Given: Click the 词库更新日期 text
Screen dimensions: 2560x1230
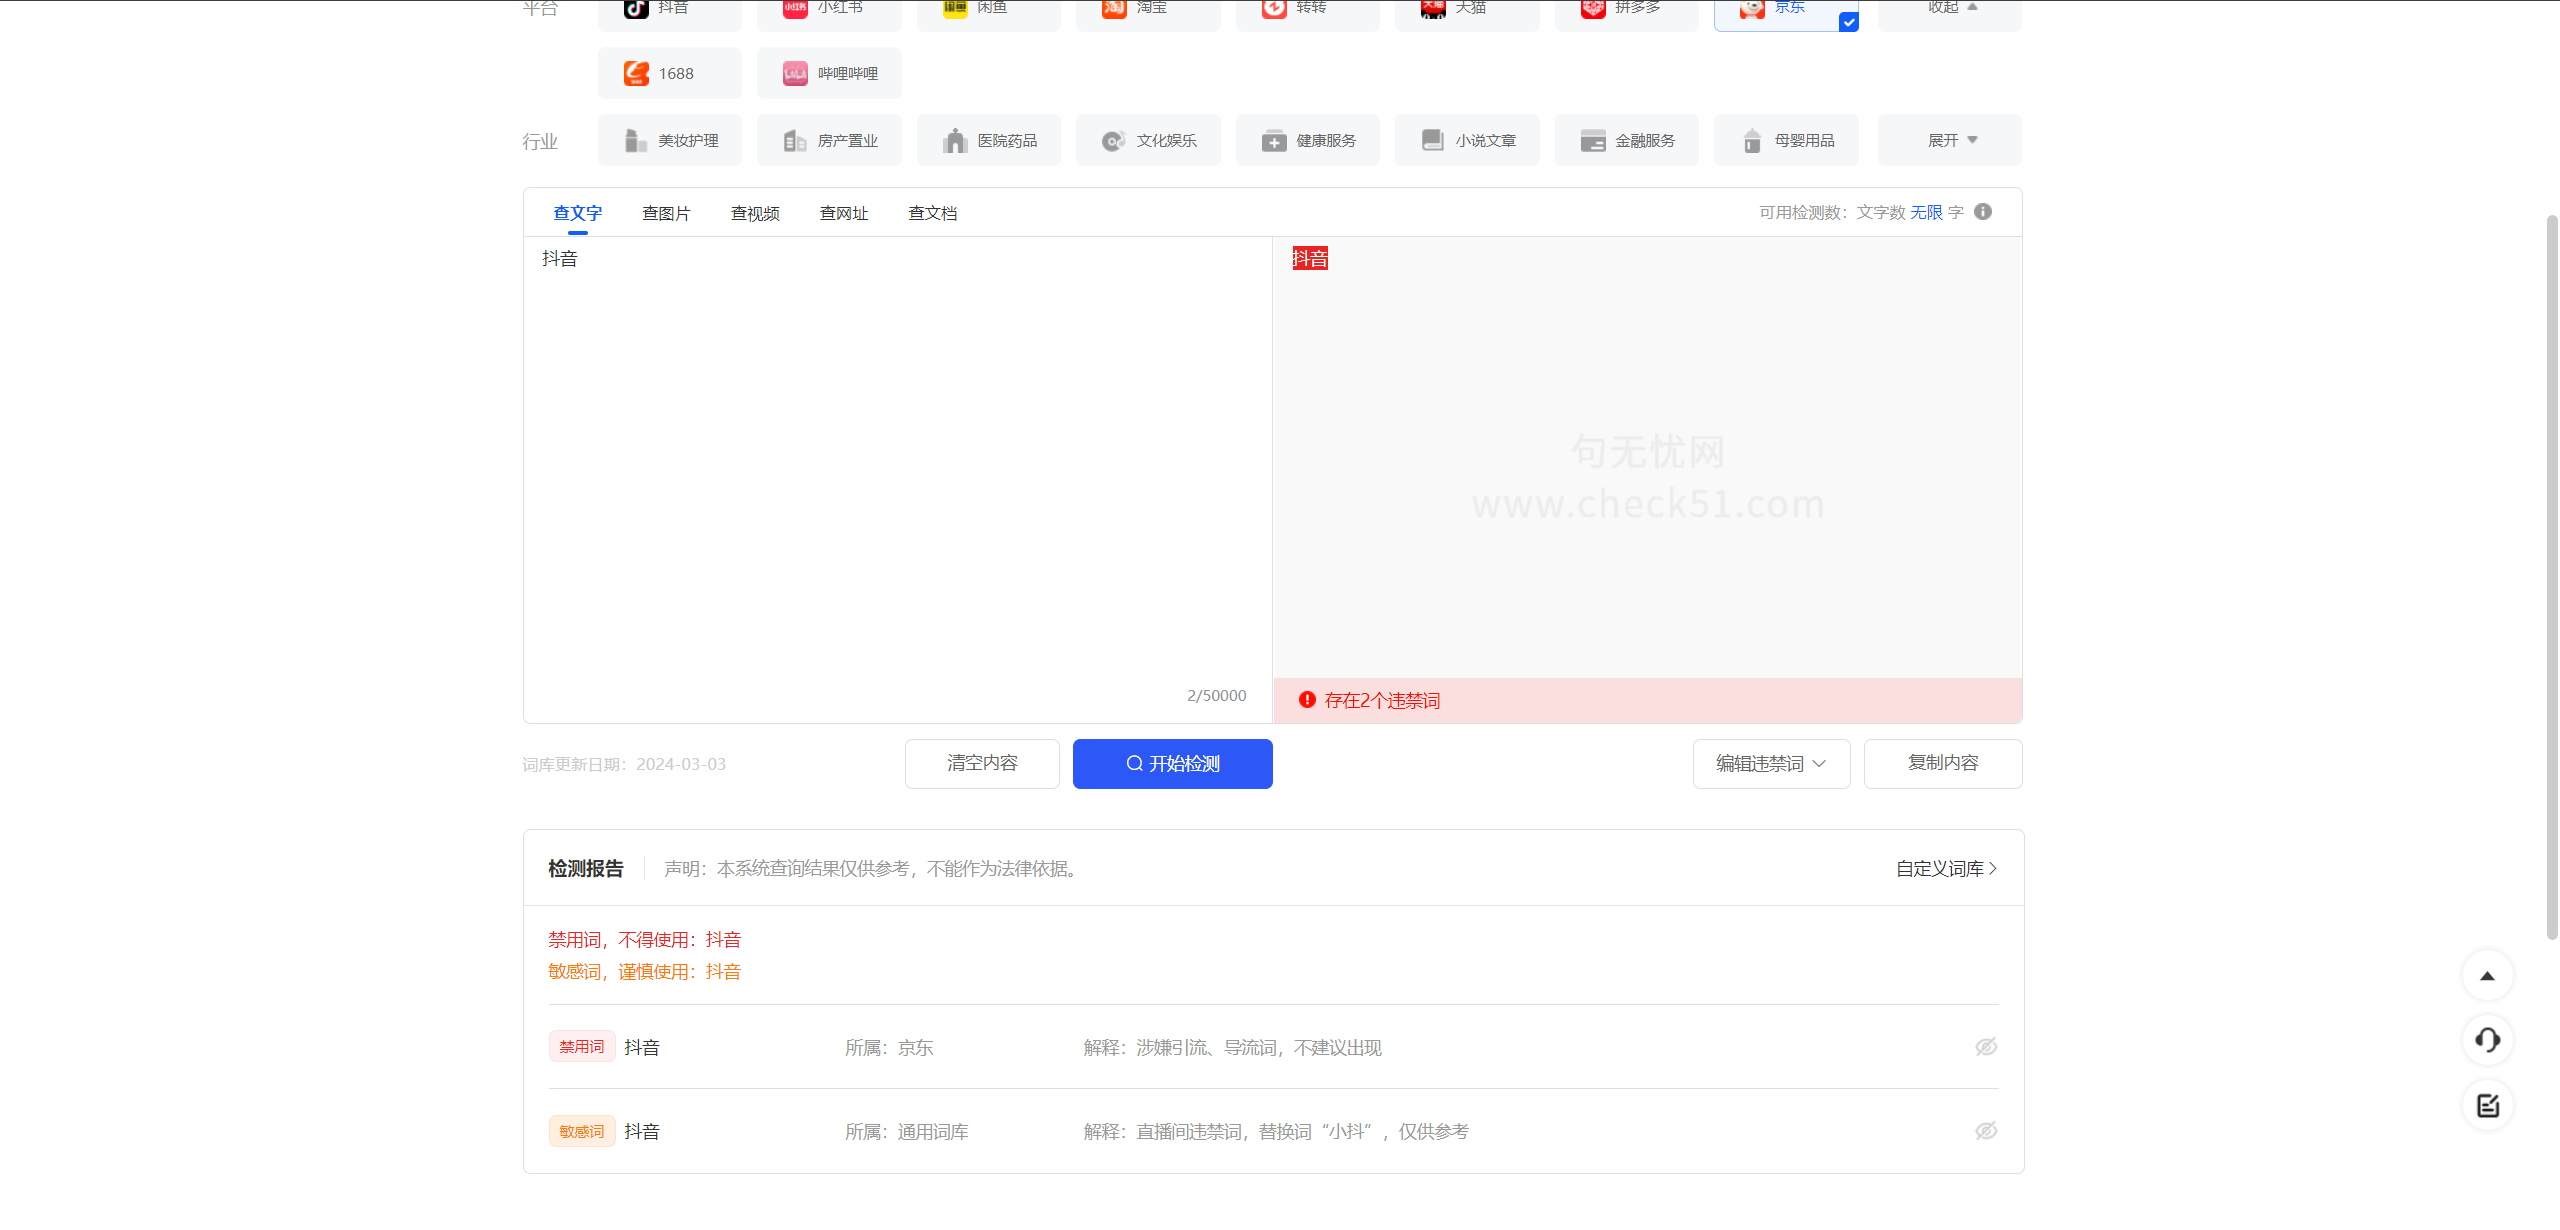Looking at the screenshot, I should [624, 764].
